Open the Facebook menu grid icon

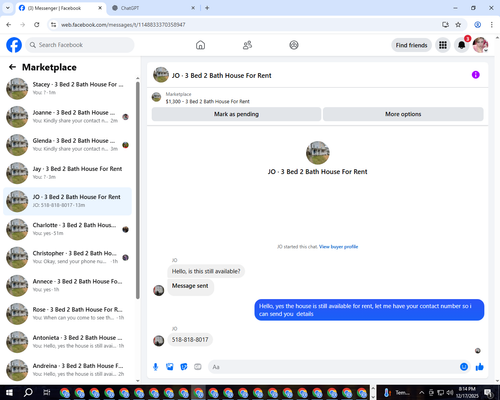[x=443, y=45]
